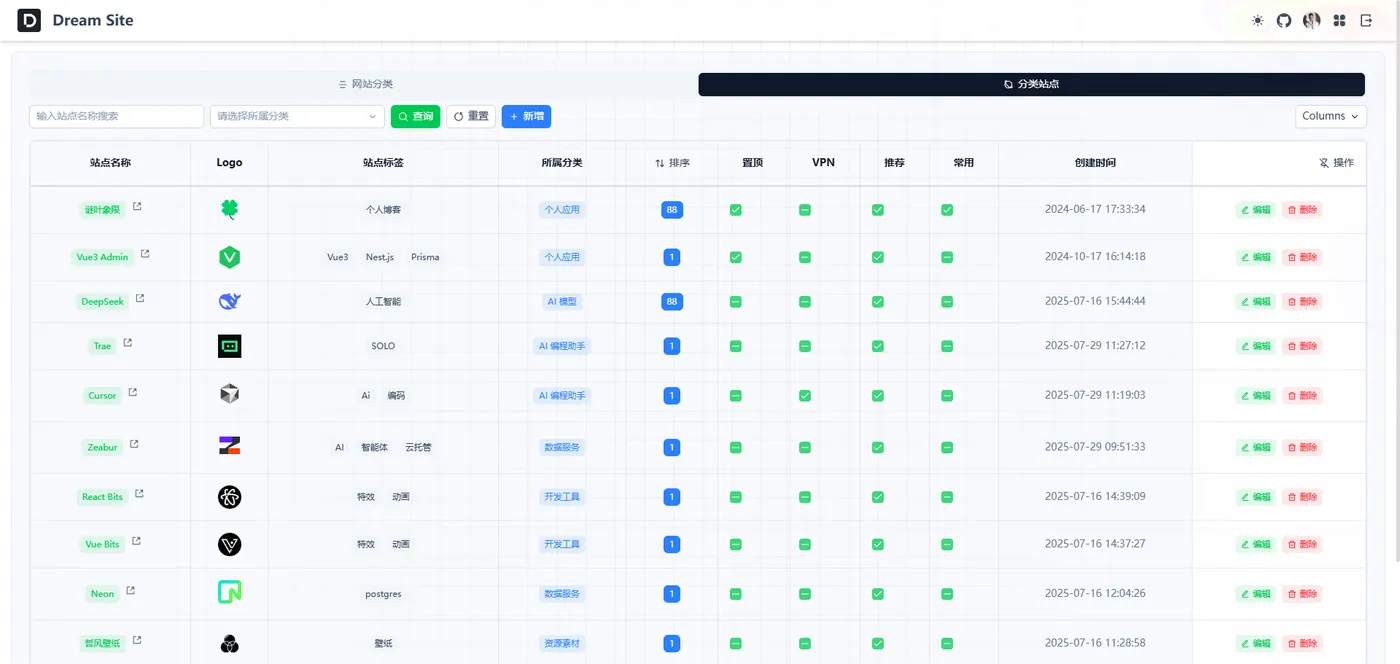This screenshot has height=664, width=1400.
Task: Click the sort arrows icon in 排序 header
Action: (659, 162)
